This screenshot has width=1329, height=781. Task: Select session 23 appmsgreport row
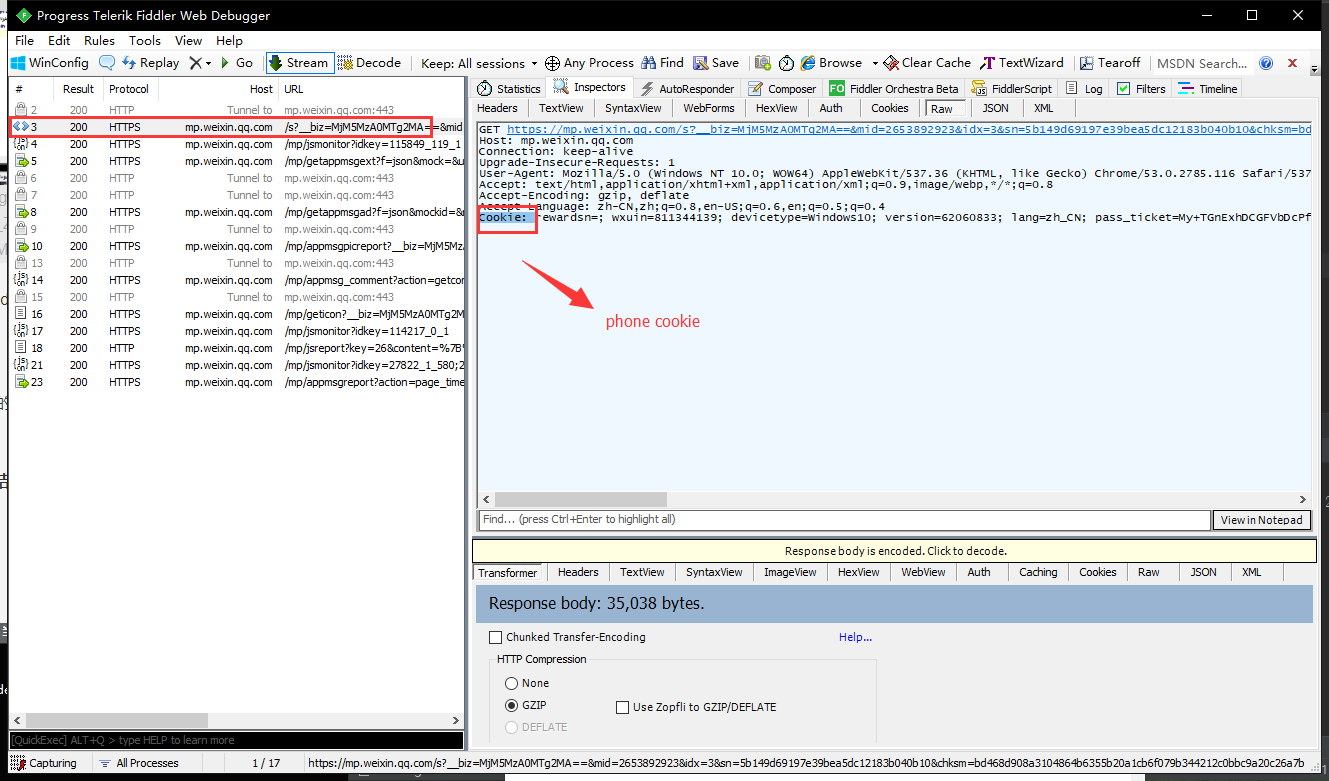[237, 382]
